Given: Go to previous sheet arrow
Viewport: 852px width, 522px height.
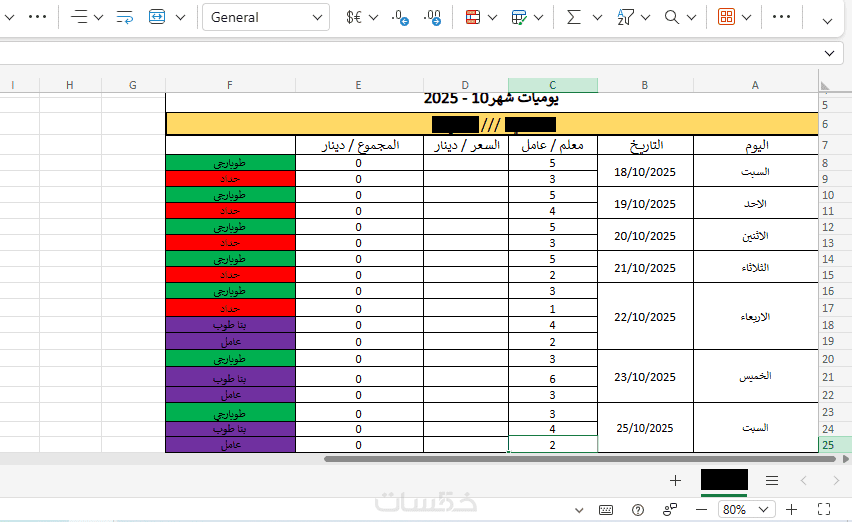Looking at the screenshot, I should pos(804,480).
